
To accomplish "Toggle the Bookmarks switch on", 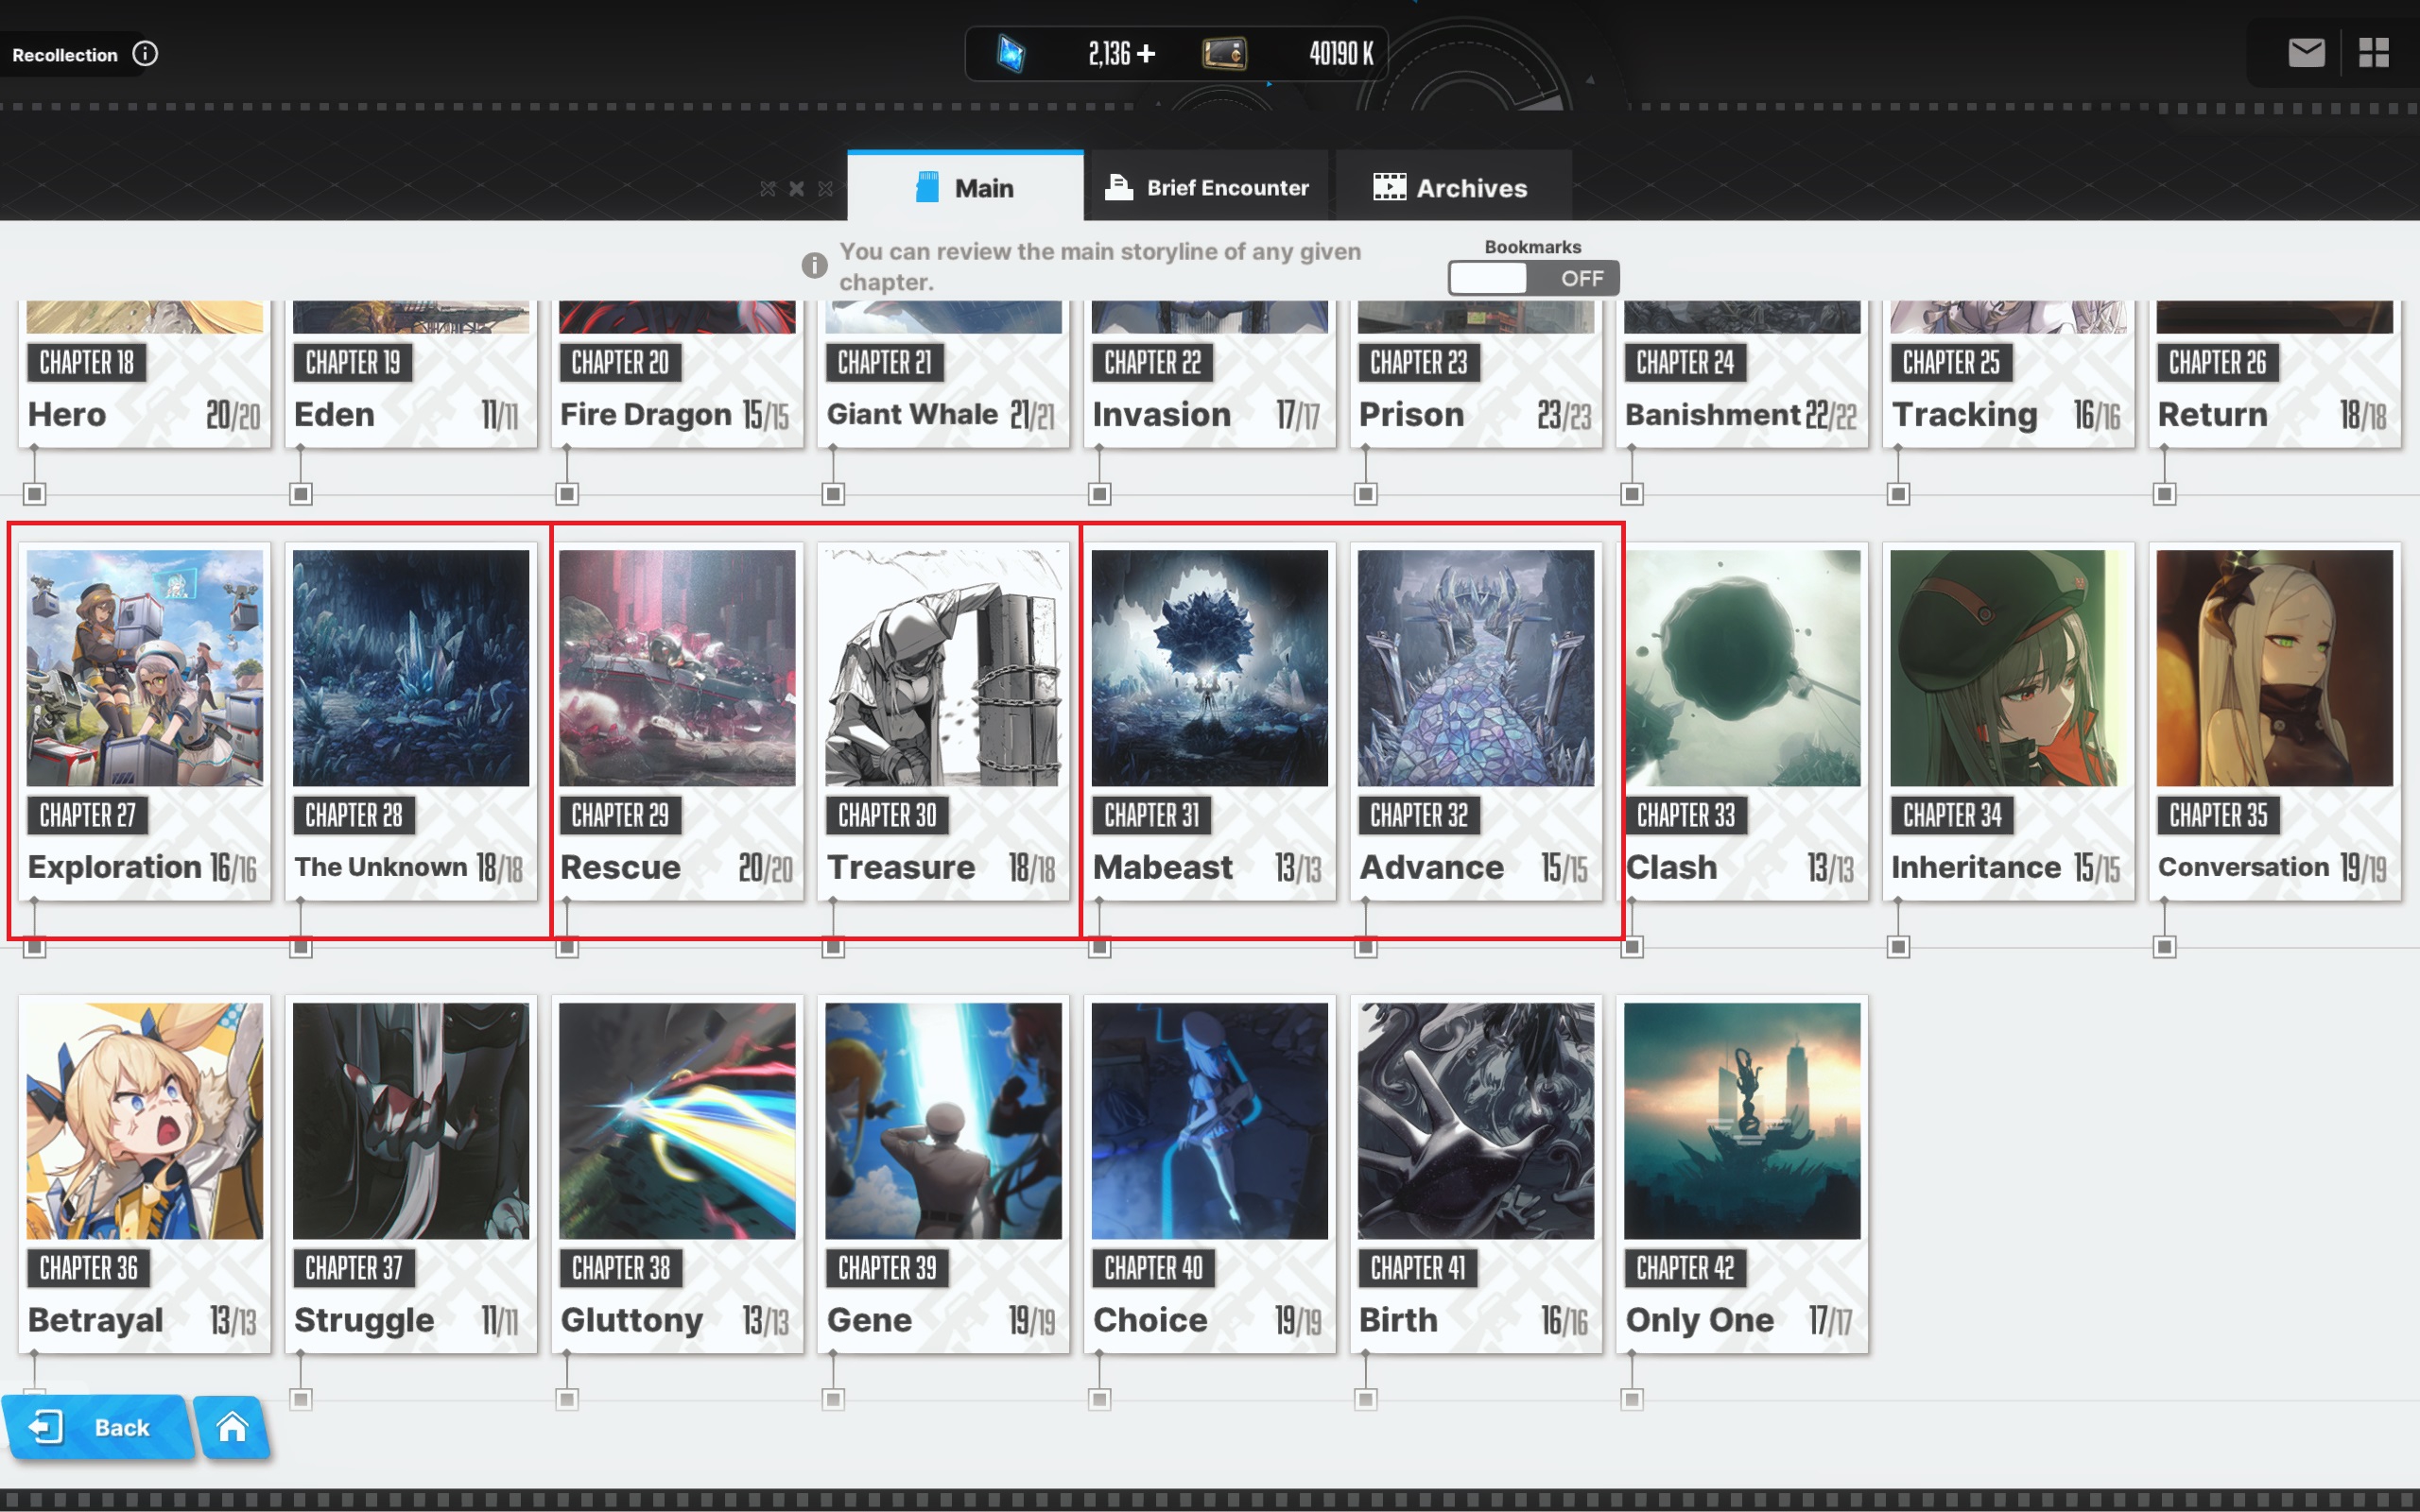I will coord(1532,278).
